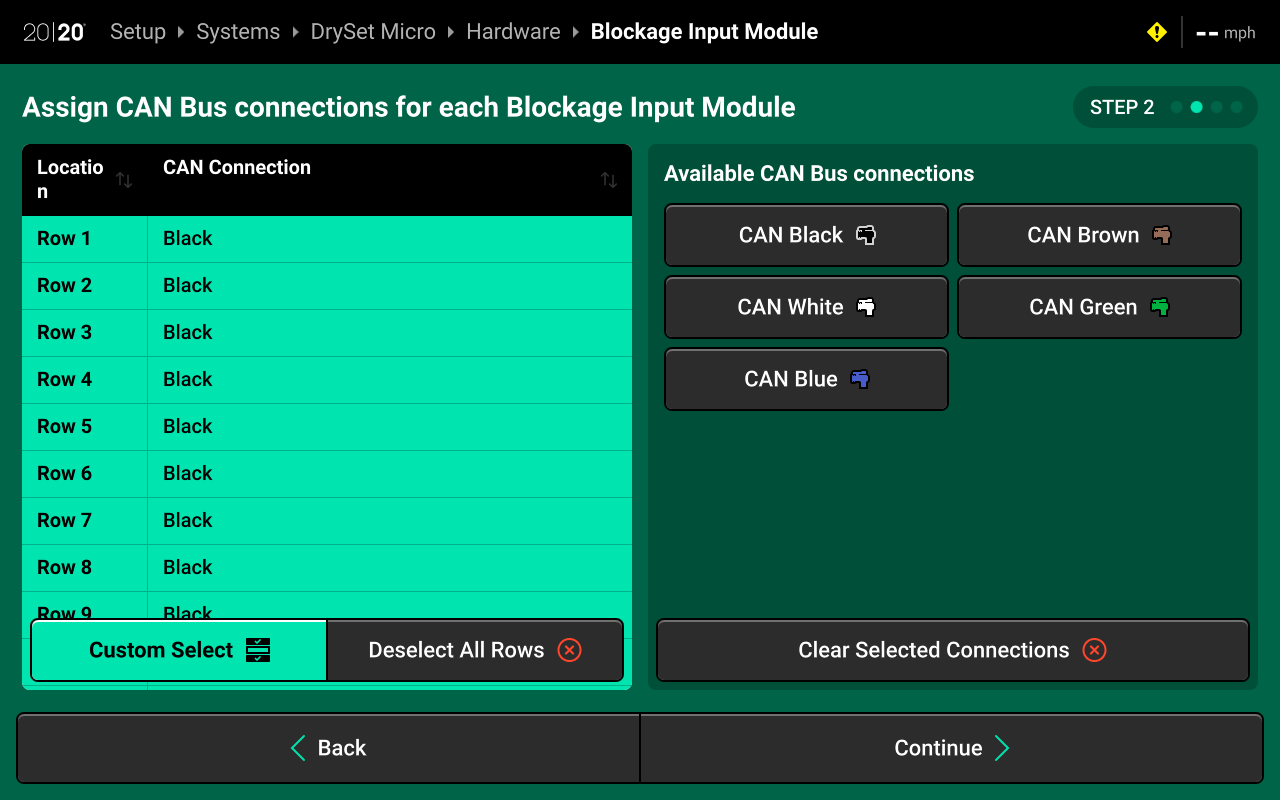Open Setup in the breadcrumb
This screenshot has width=1280, height=800.
coord(138,32)
